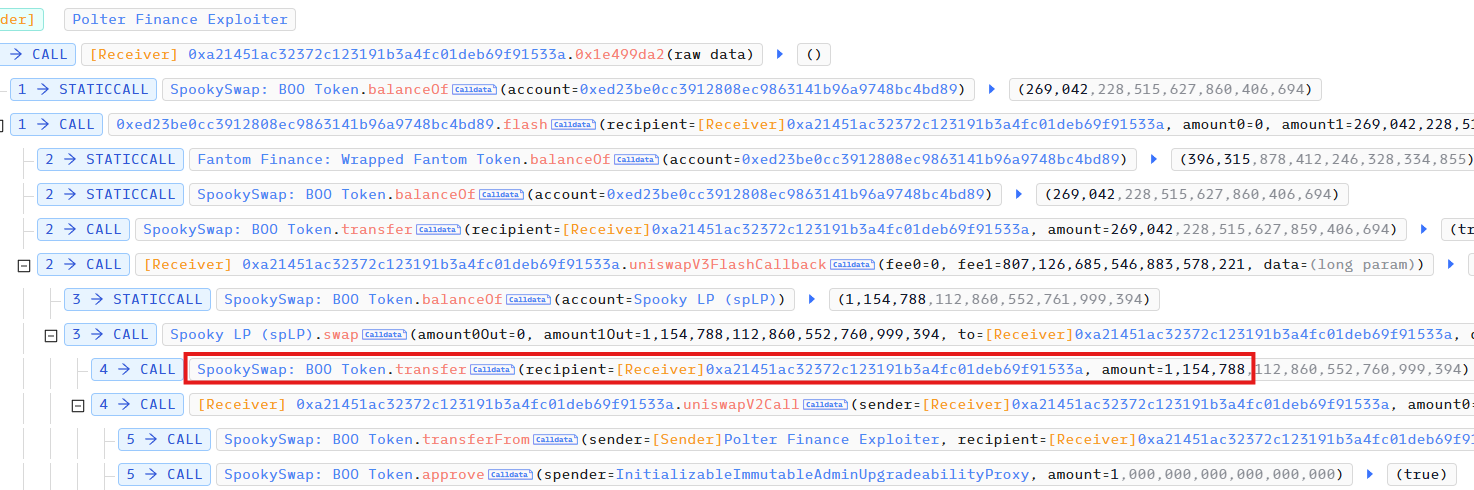Expand return arrow on level-2 transfer row
Screen dimensions: 1474x490
click(x=1425, y=229)
